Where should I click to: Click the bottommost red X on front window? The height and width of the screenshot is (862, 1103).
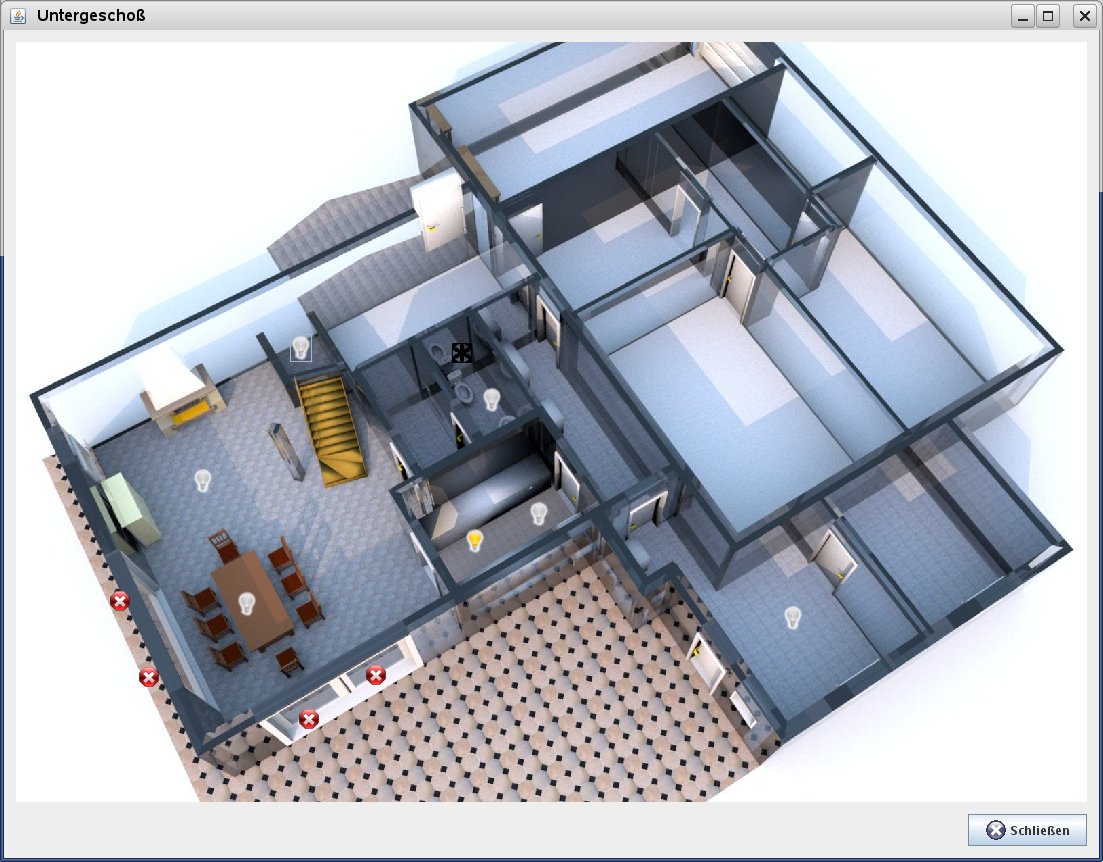pos(309,719)
